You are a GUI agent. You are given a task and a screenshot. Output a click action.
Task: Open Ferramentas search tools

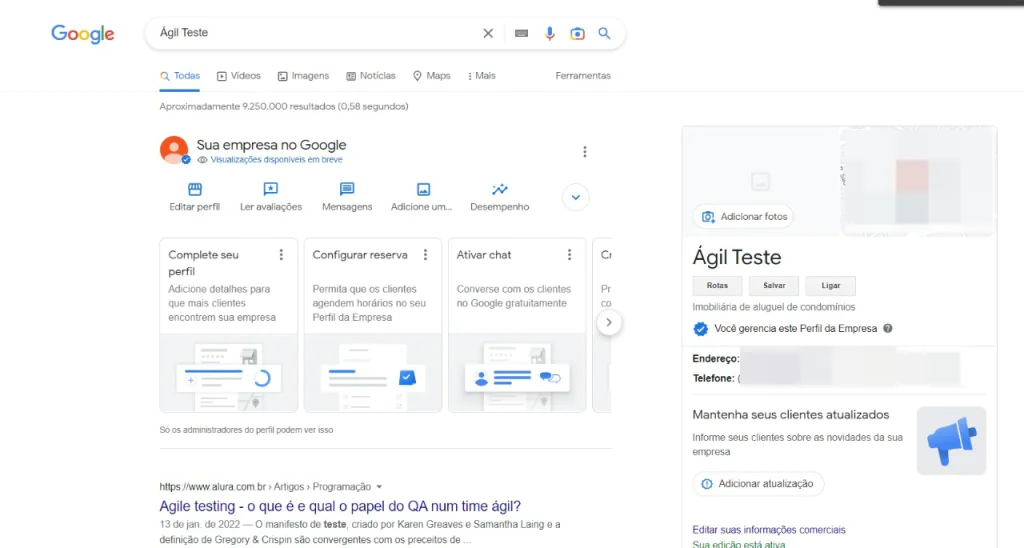[x=583, y=76]
